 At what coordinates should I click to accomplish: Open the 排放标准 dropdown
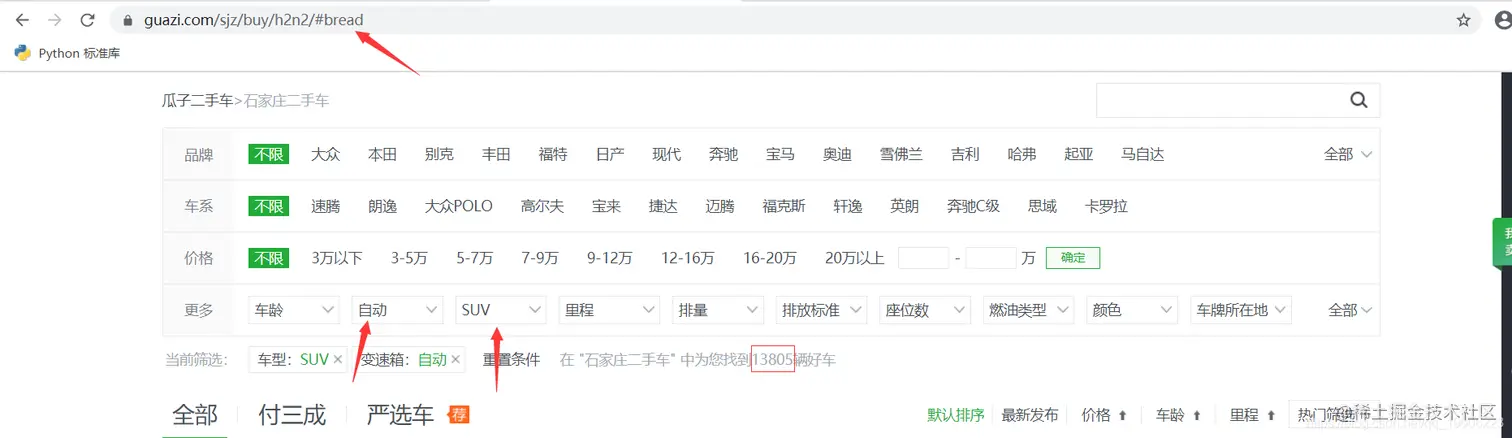(x=822, y=310)
